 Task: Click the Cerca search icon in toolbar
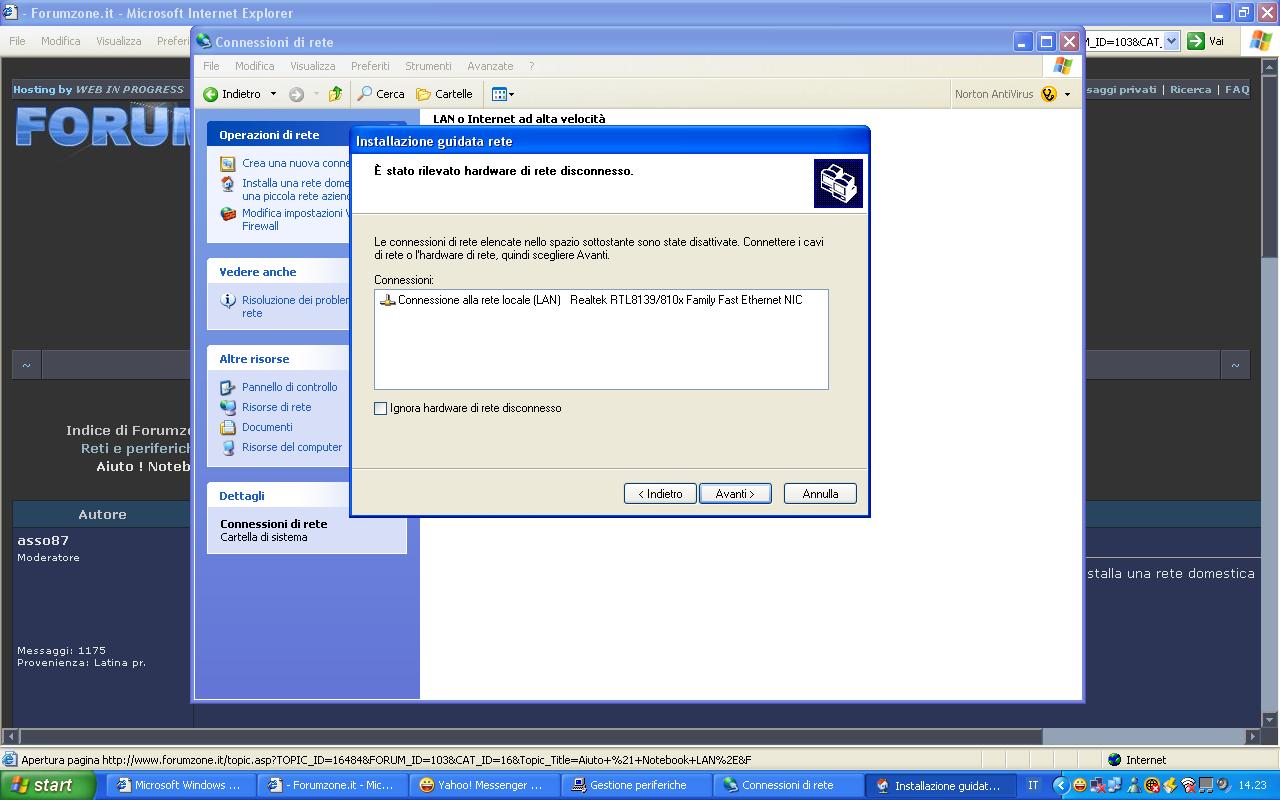tap(366, 94)
